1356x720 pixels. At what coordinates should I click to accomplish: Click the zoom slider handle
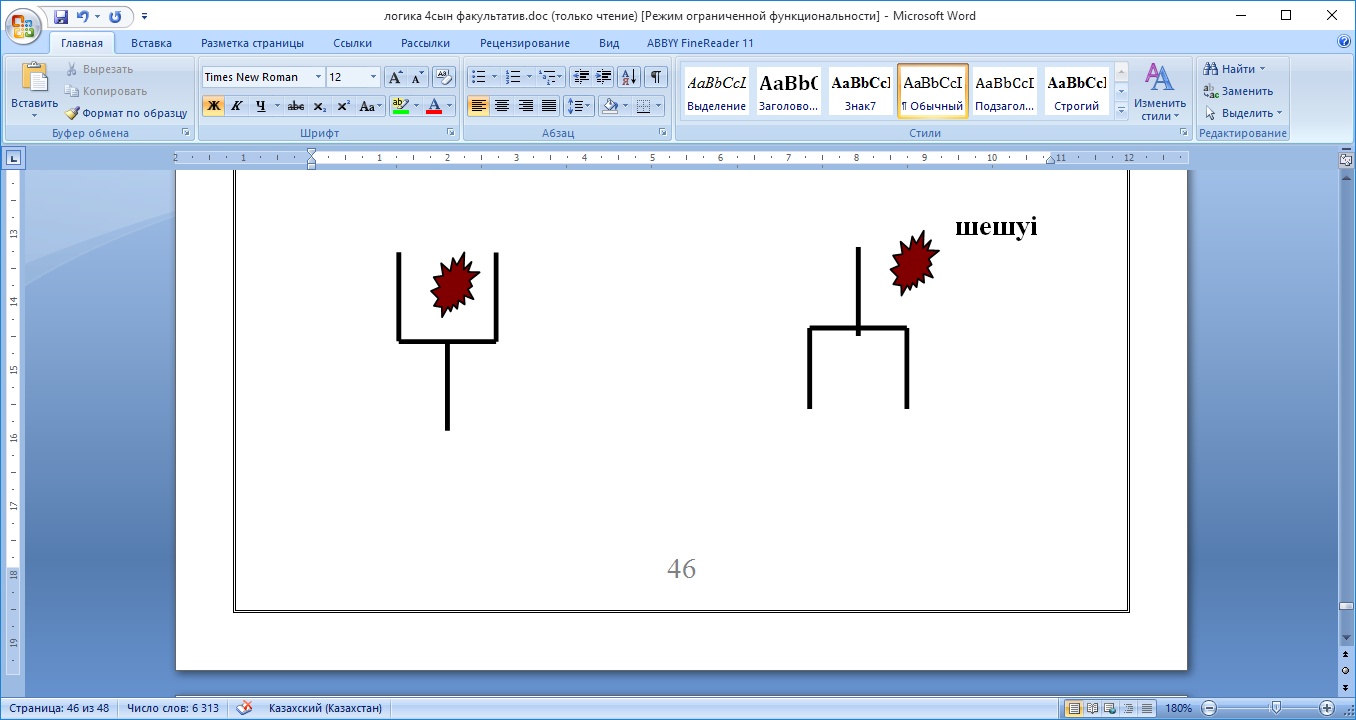pyautogui.click(x=1276, y=708)
